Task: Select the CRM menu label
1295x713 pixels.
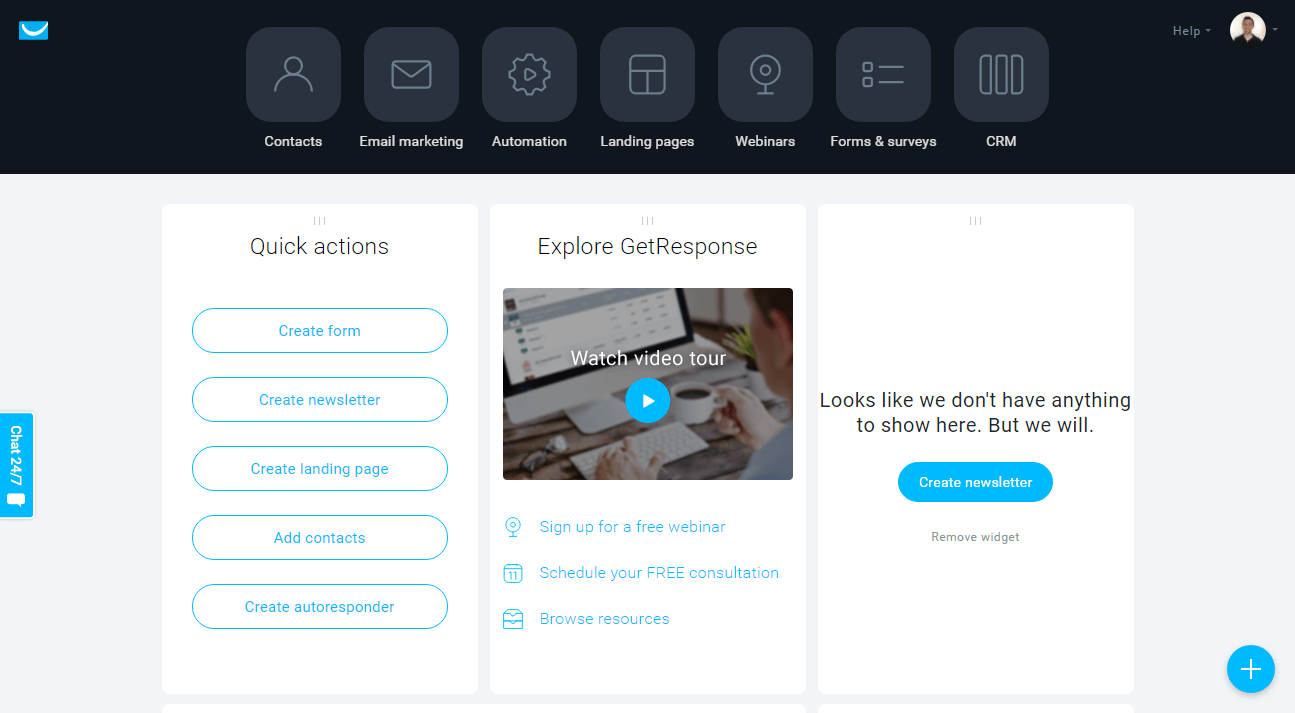Action: tap(1001, 141)
